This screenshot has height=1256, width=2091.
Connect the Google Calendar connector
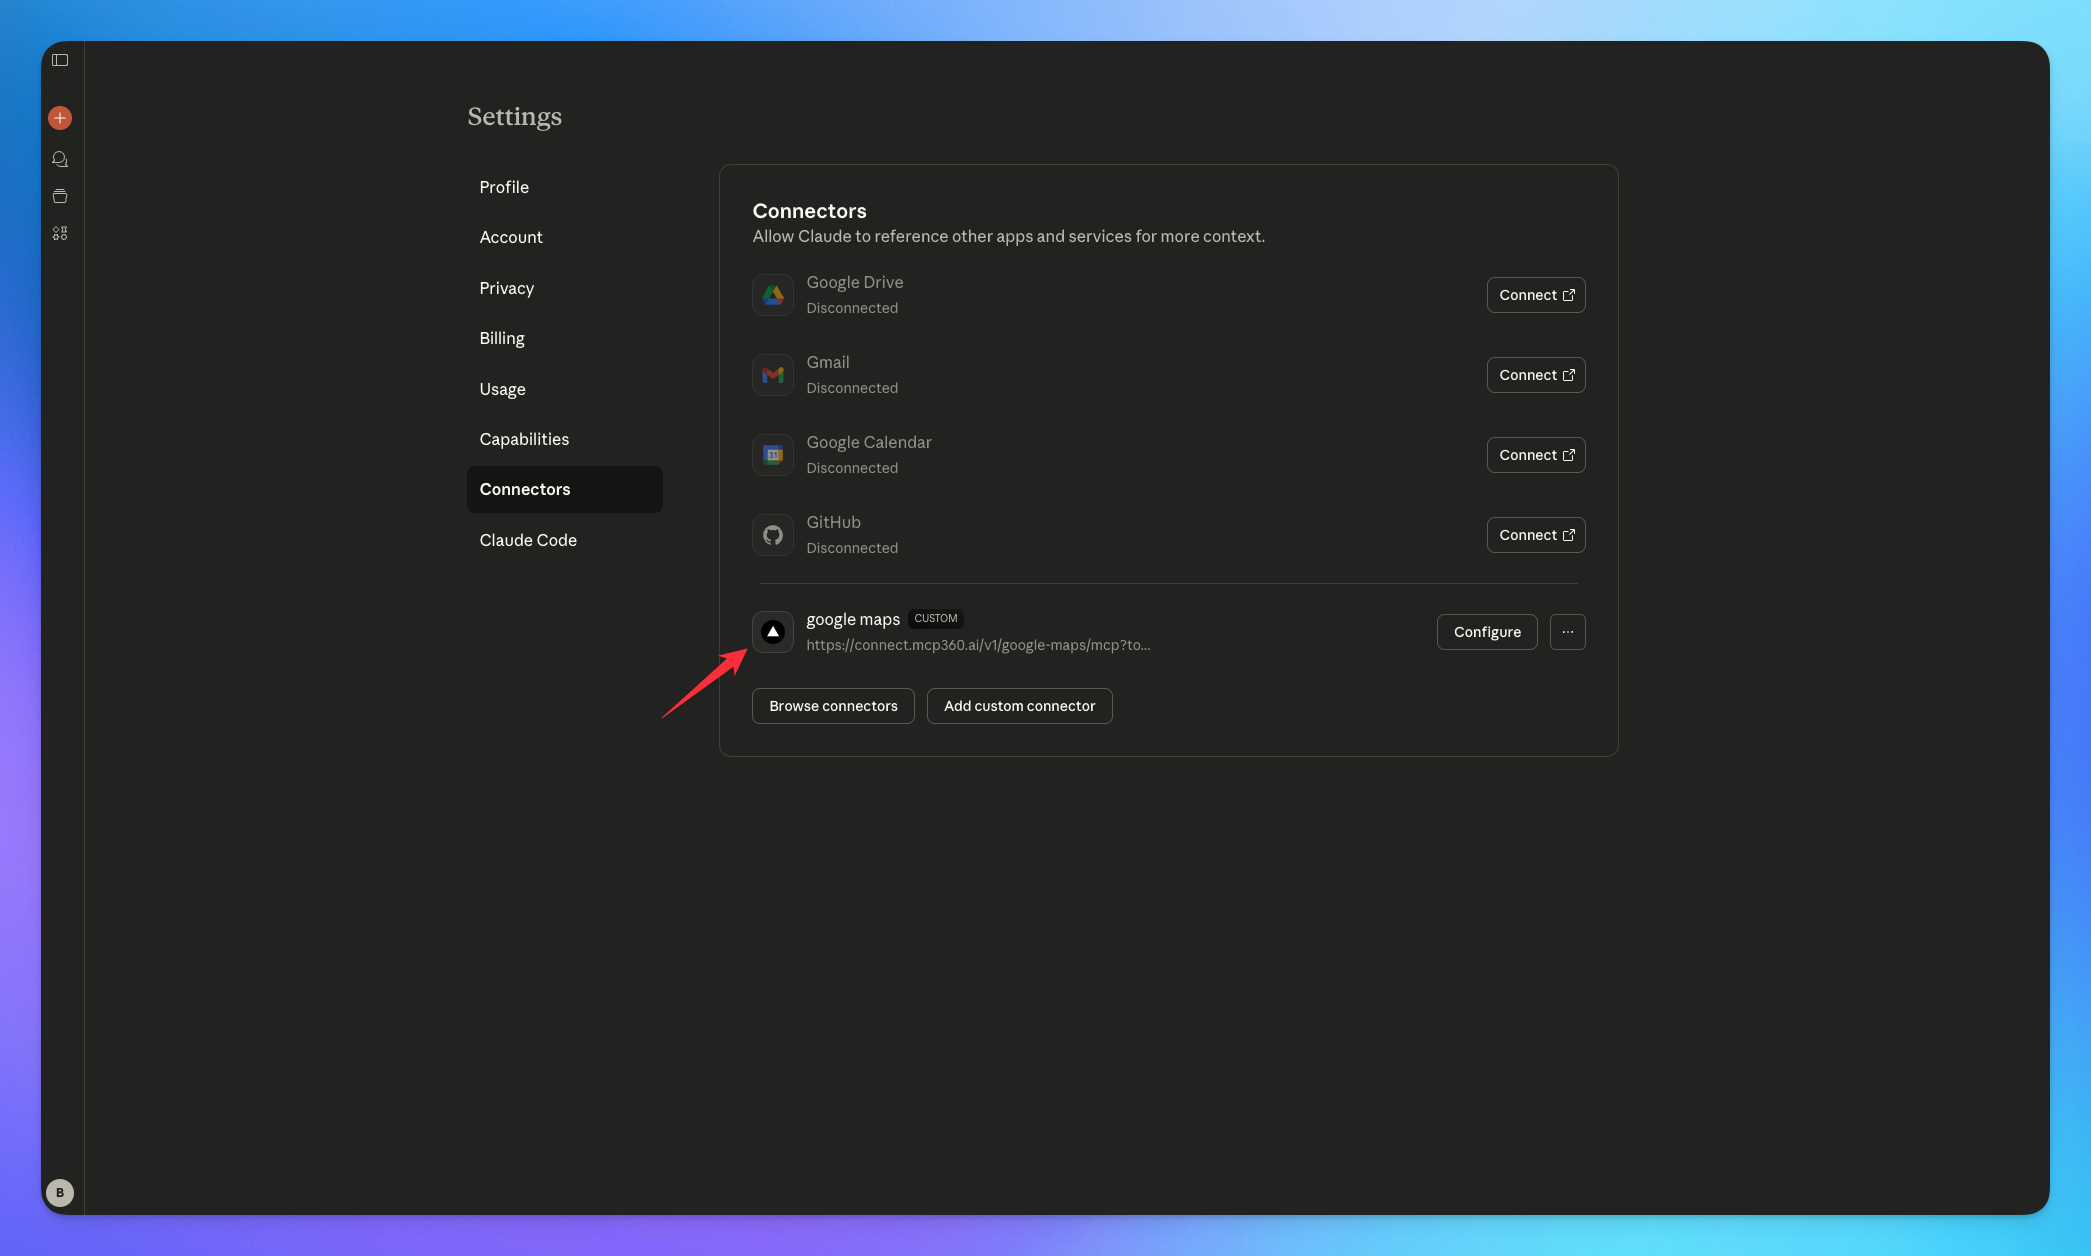tap(1535, 455)
